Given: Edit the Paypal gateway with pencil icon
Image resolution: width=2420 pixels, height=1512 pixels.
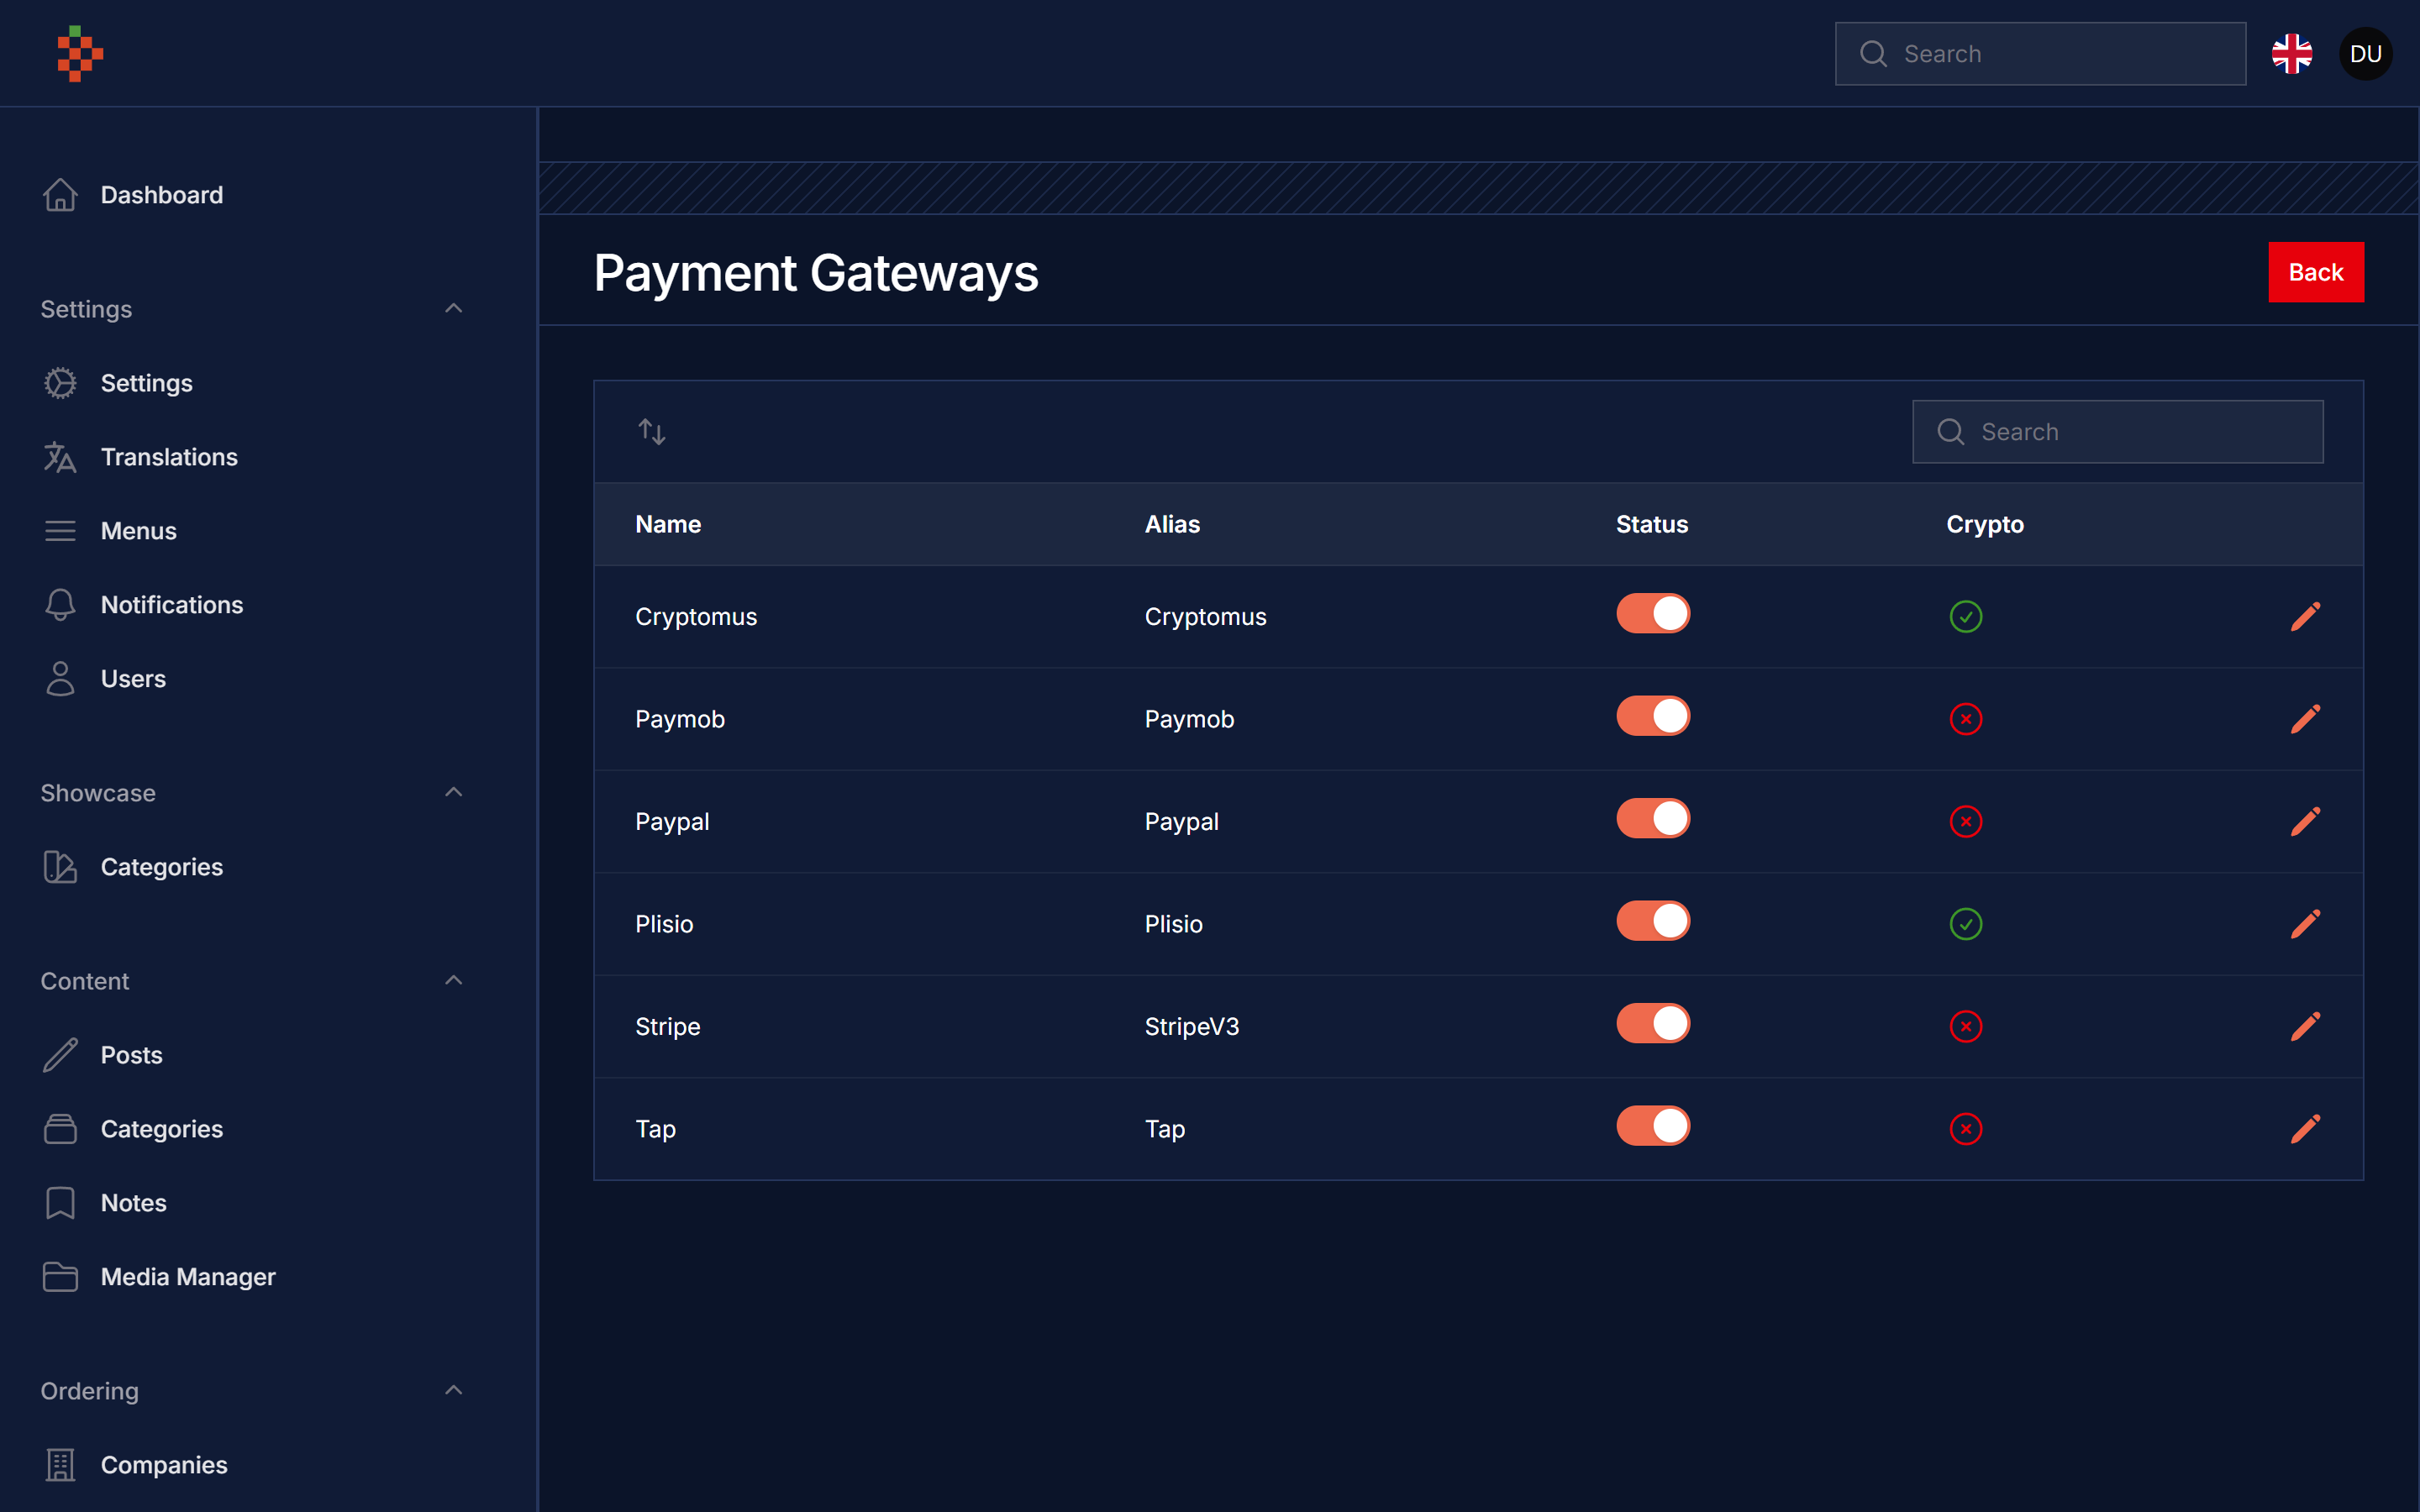Looking at the screenshot, I should point(2305,821).
